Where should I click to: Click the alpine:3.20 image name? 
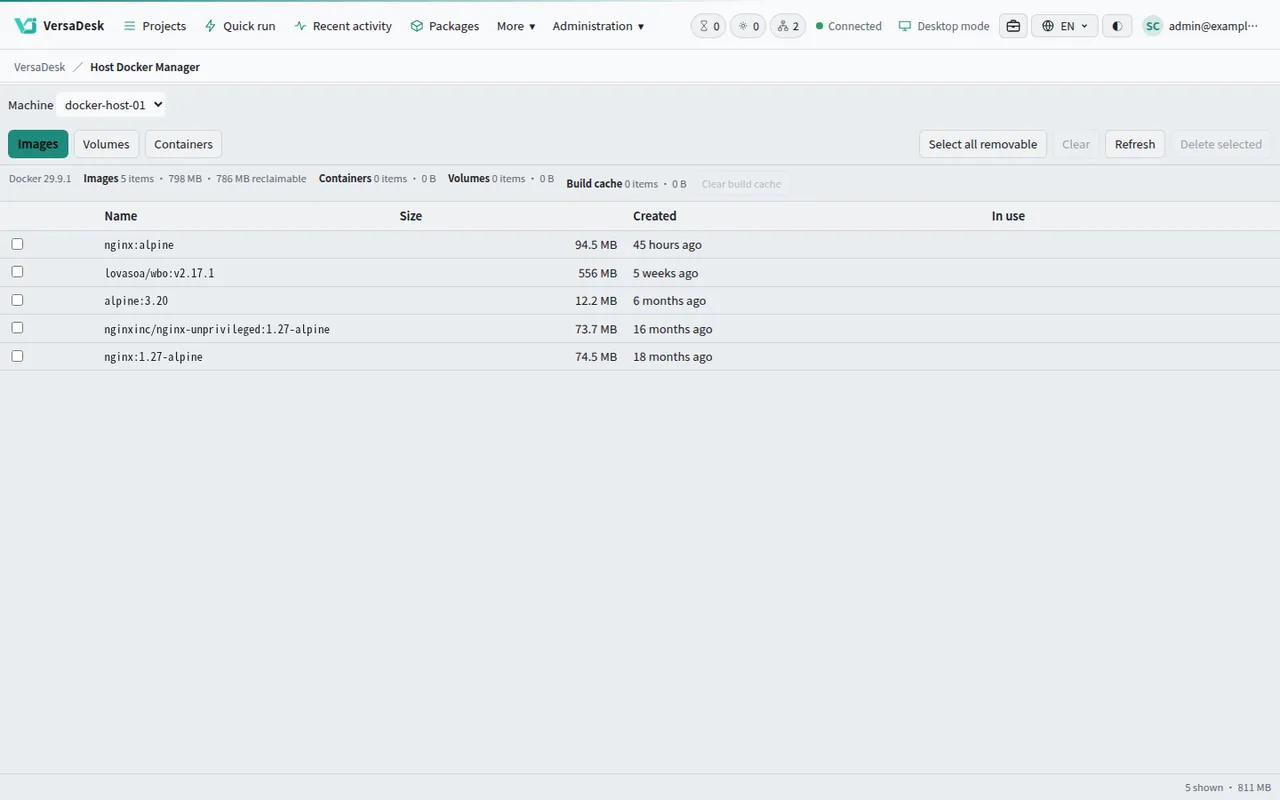136,301
